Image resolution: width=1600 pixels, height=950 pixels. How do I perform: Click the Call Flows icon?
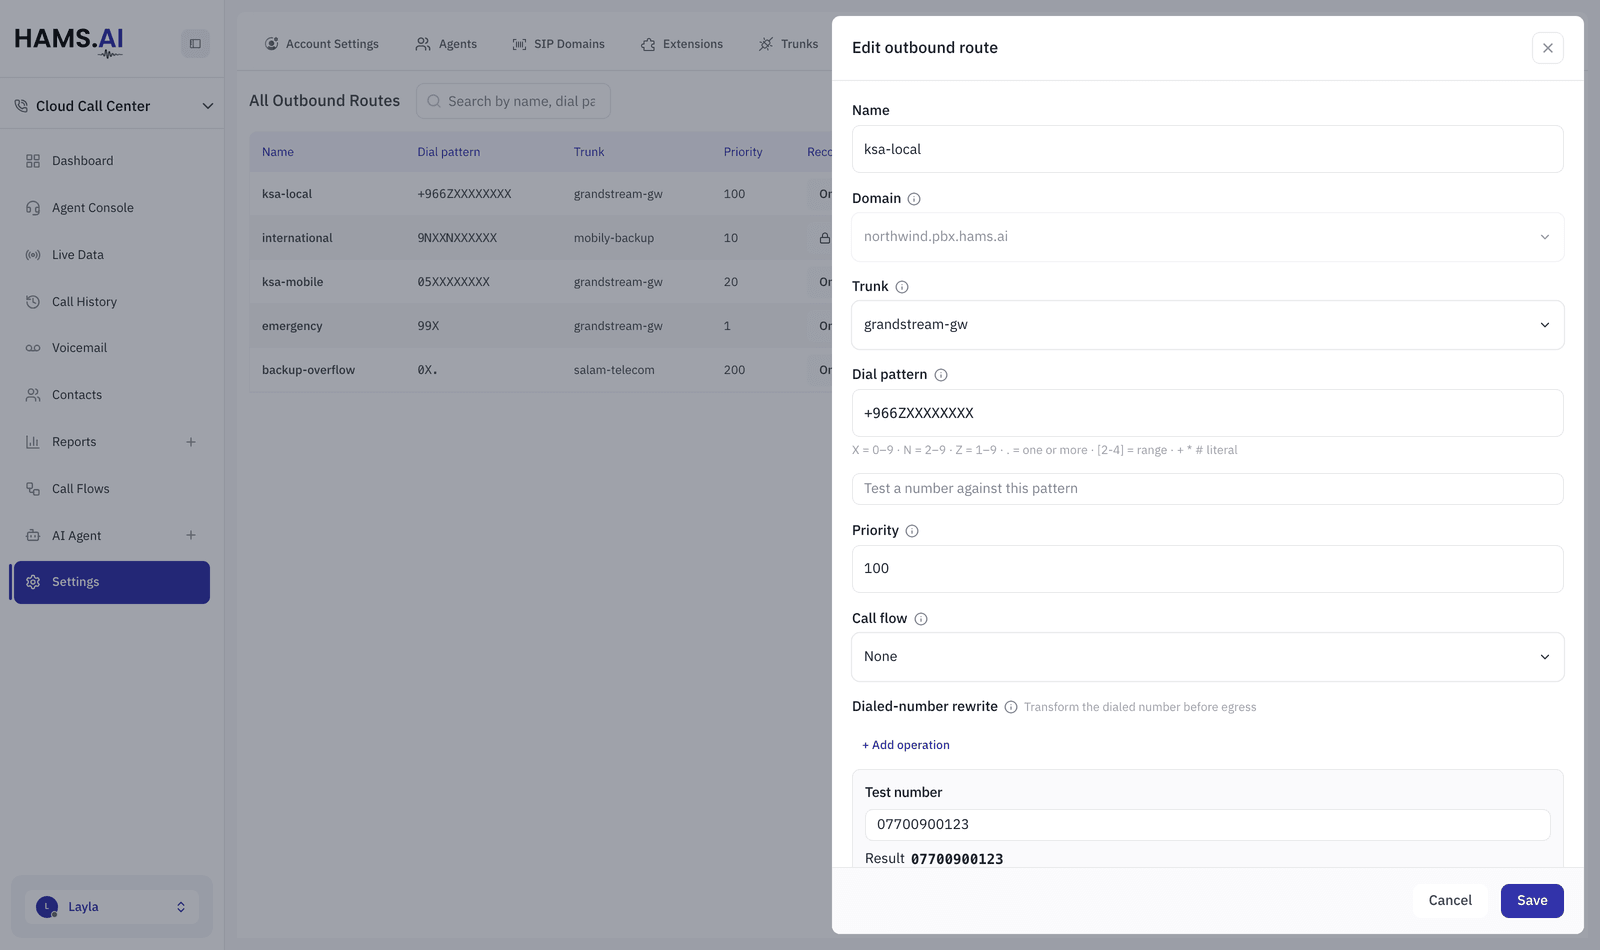pos(33,489)
